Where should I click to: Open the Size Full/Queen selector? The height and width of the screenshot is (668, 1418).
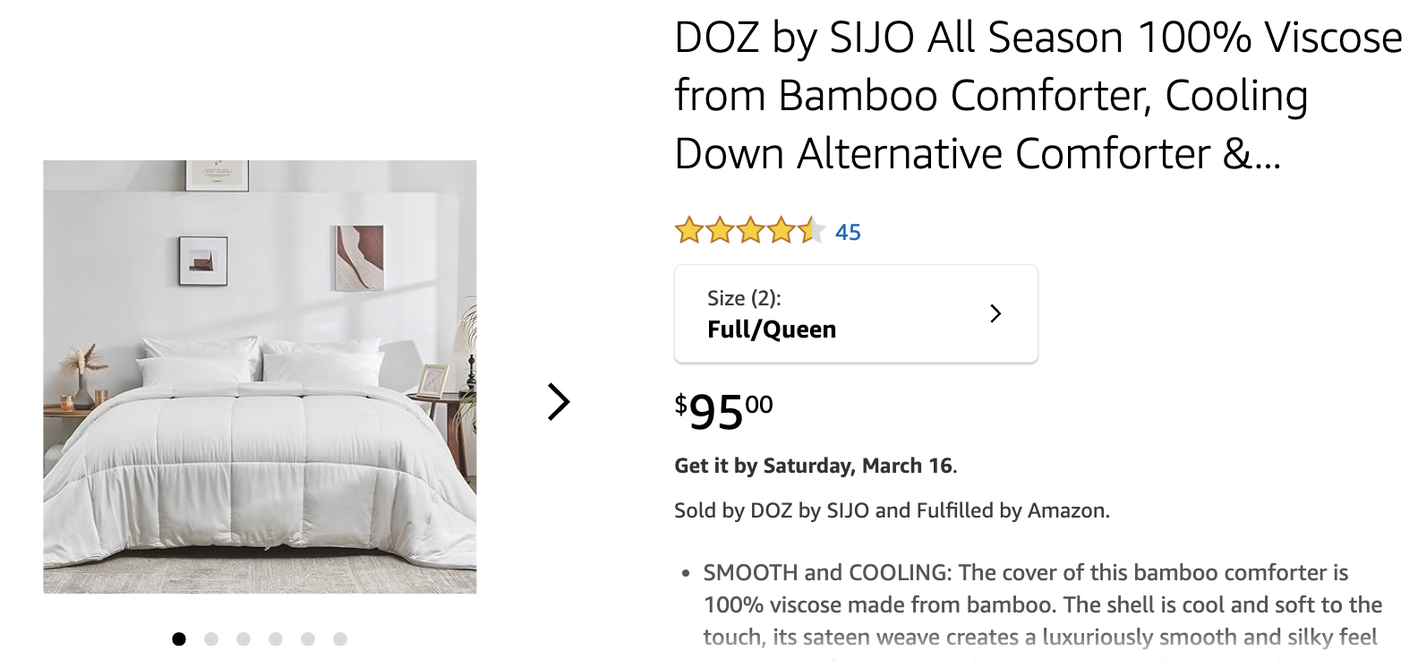coord(855,314)
